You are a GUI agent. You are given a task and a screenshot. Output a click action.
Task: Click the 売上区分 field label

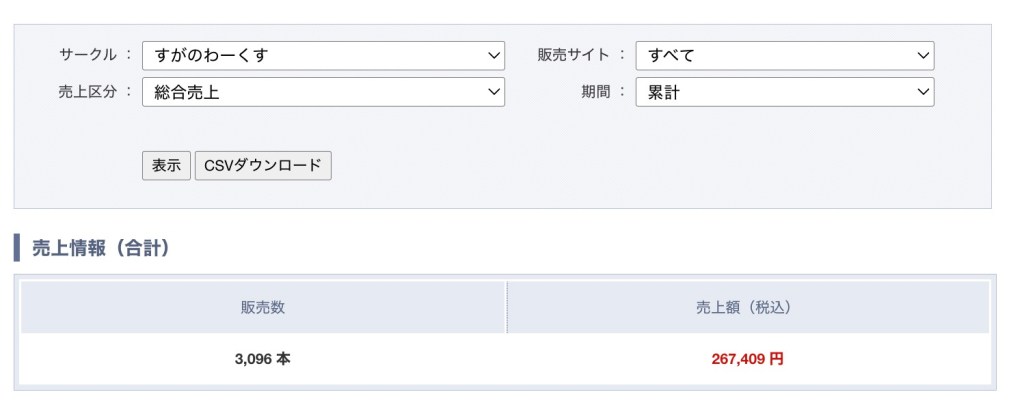point(88,92)
